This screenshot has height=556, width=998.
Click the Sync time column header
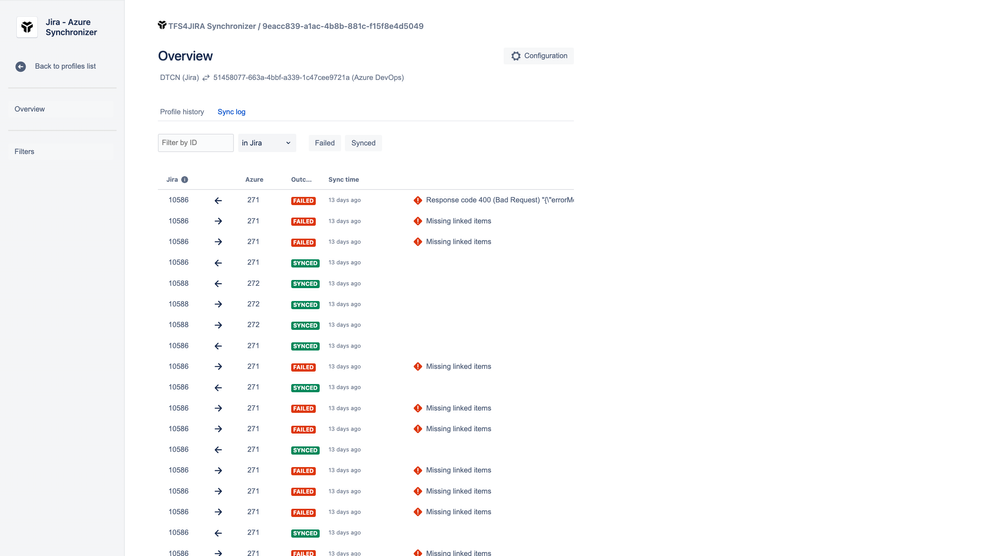click(x=344, y=179)
